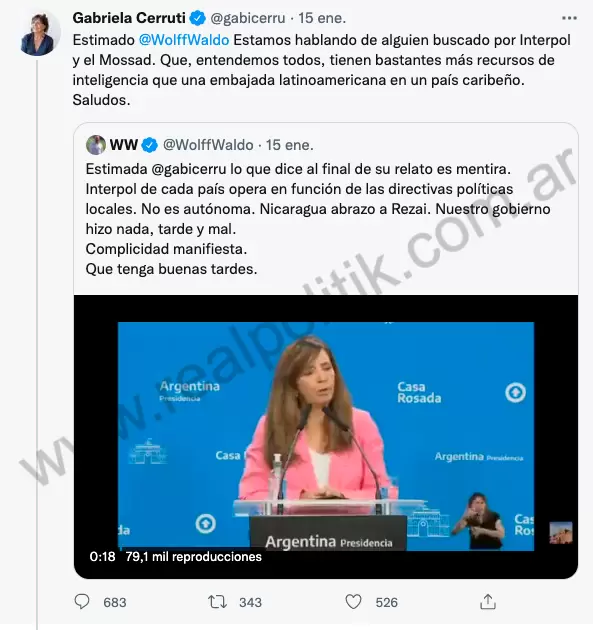This screenshot has height=630, width=593.
Task: Open Gabriela Cerruti's profile avatar
Action: coord(38,34)
